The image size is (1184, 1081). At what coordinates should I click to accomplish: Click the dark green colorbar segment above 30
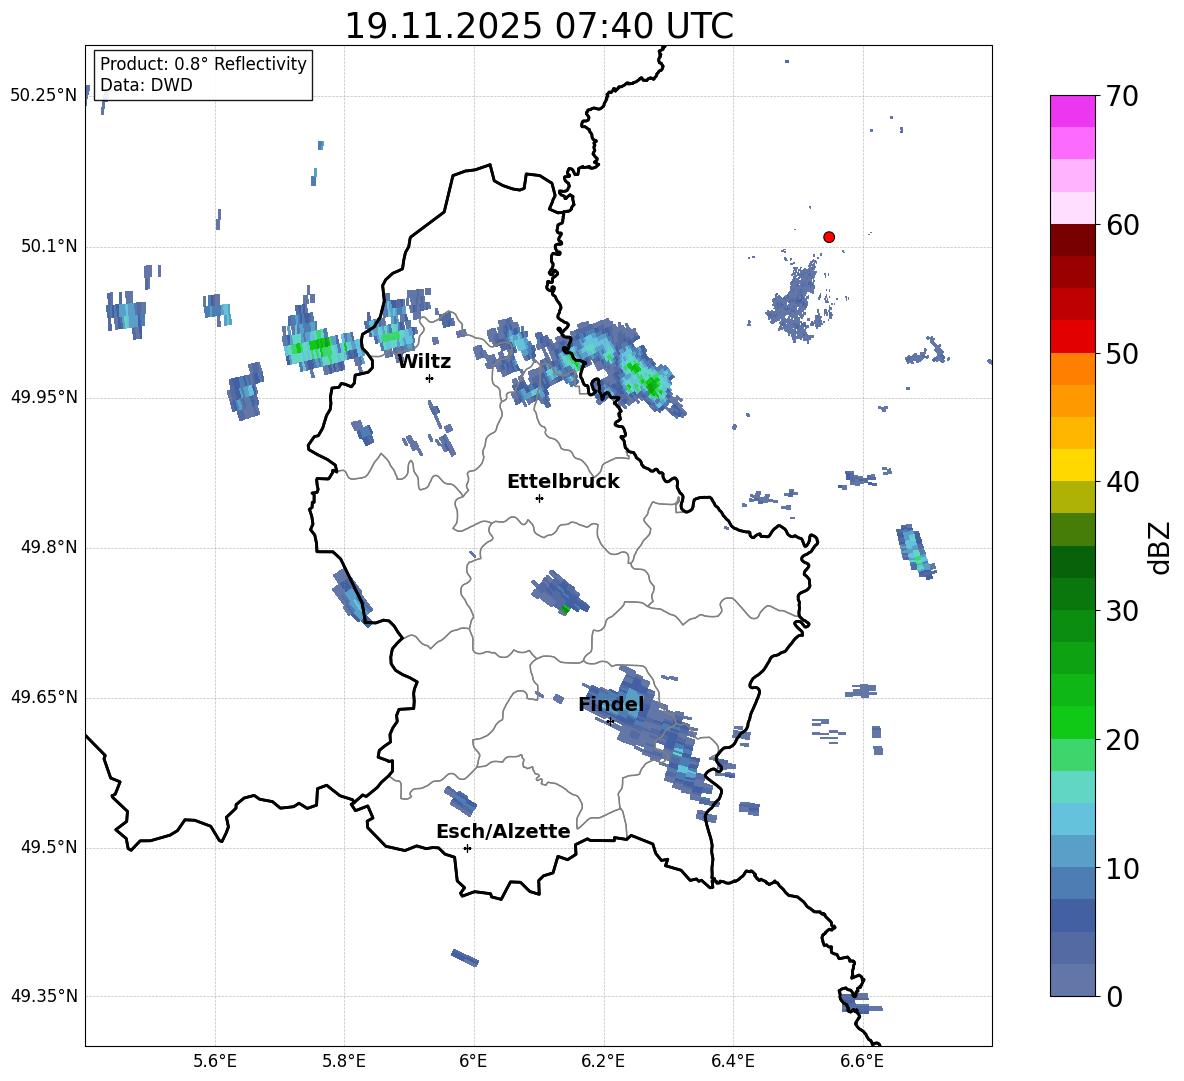coord(1072,593)
